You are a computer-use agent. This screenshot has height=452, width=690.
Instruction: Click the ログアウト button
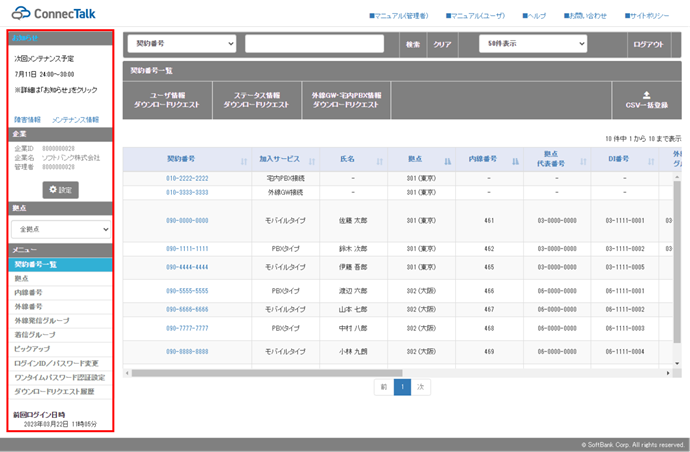coord(648,44)
